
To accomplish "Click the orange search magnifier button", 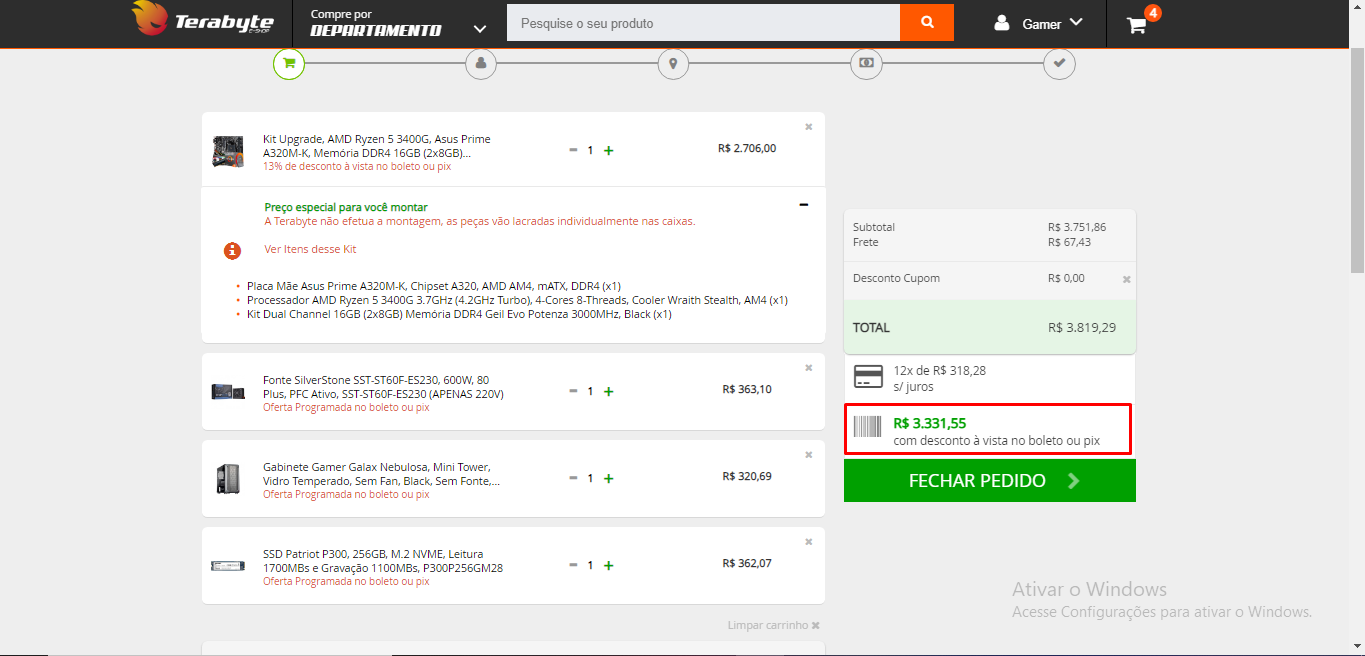I will pyautogui.click(x=927, y=22).
